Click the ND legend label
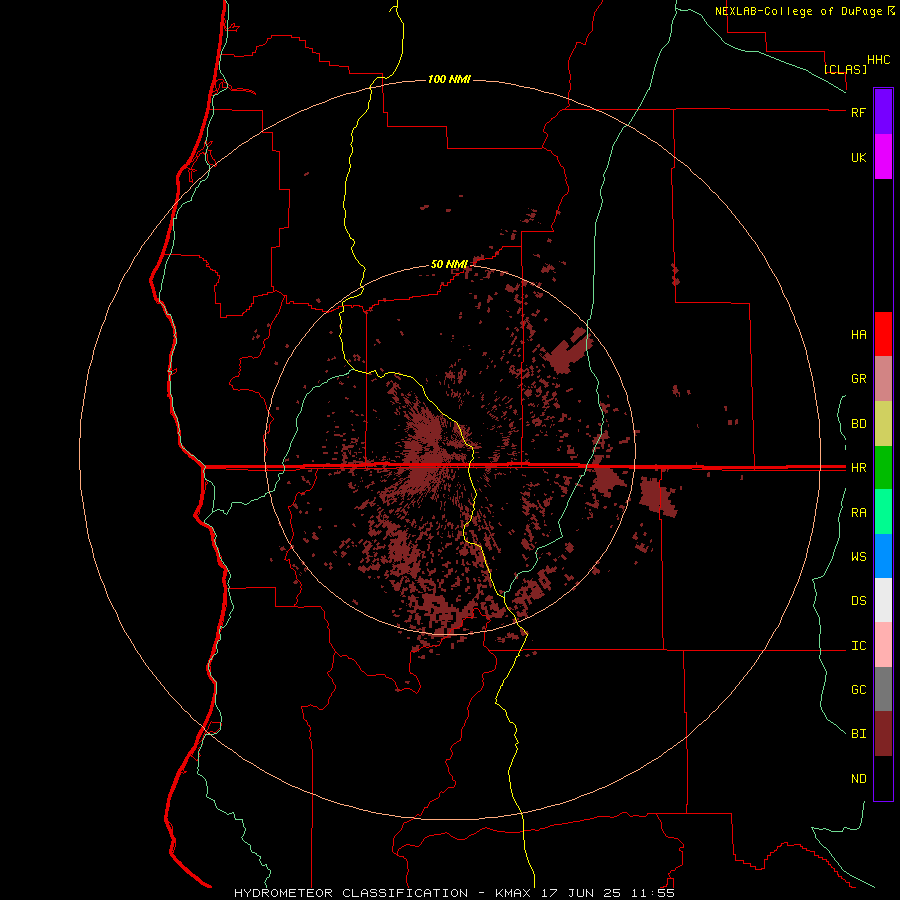Viewport: 900px width, 900px height. point(858,779)
